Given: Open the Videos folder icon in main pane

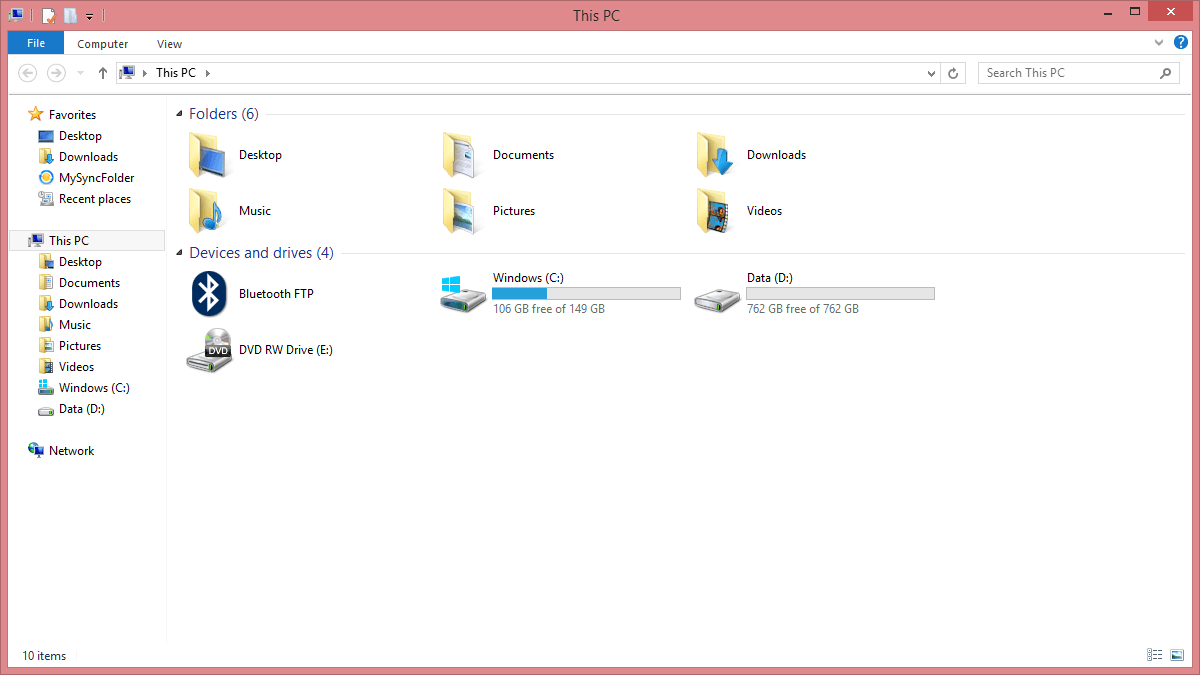Looking at the screenshot, I should [715, 211].
